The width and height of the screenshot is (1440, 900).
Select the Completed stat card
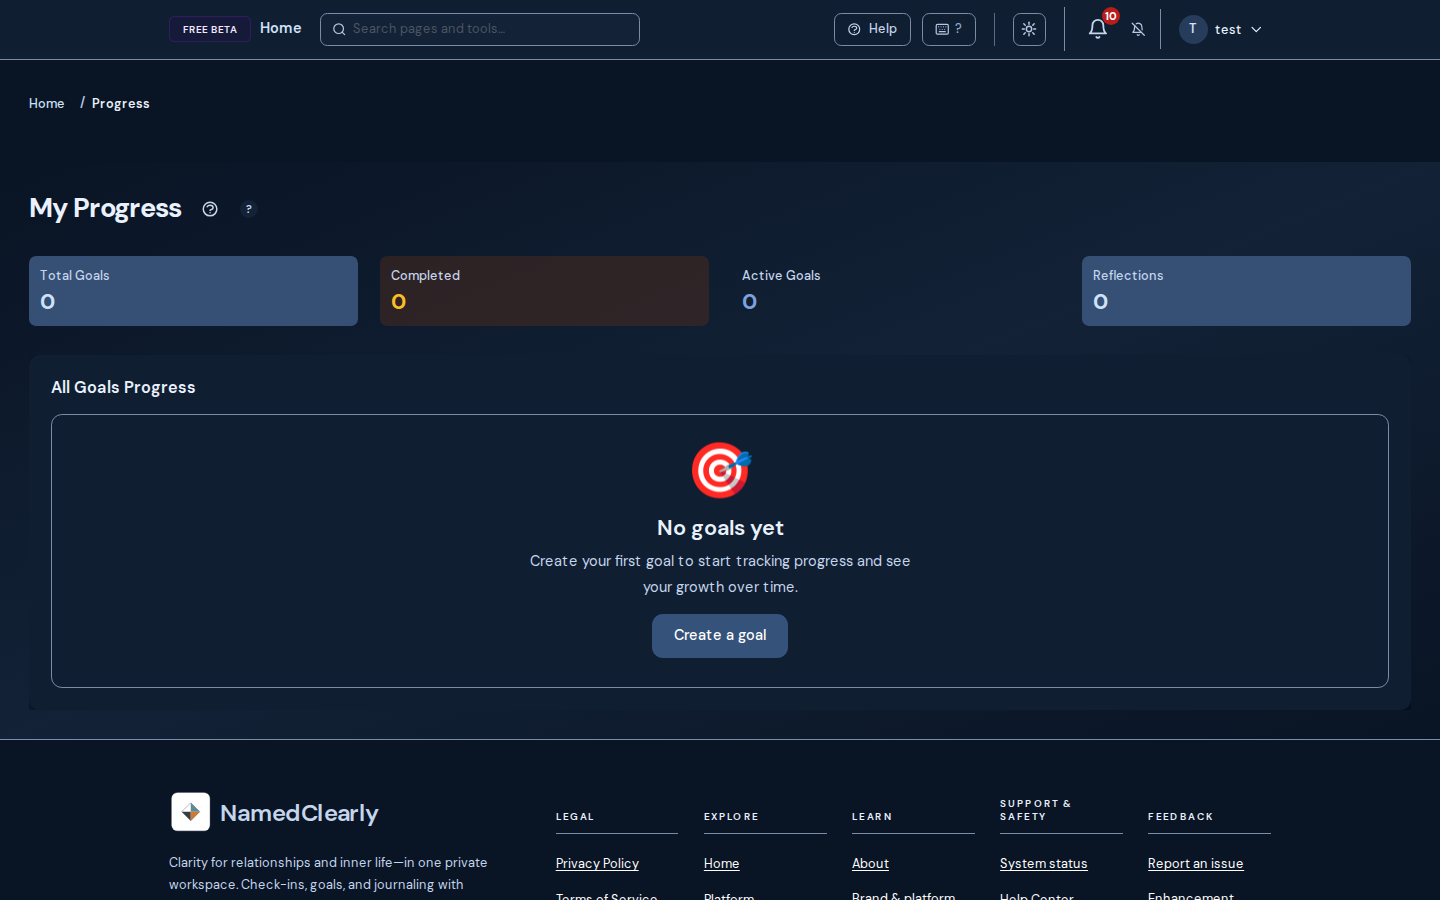544,291
